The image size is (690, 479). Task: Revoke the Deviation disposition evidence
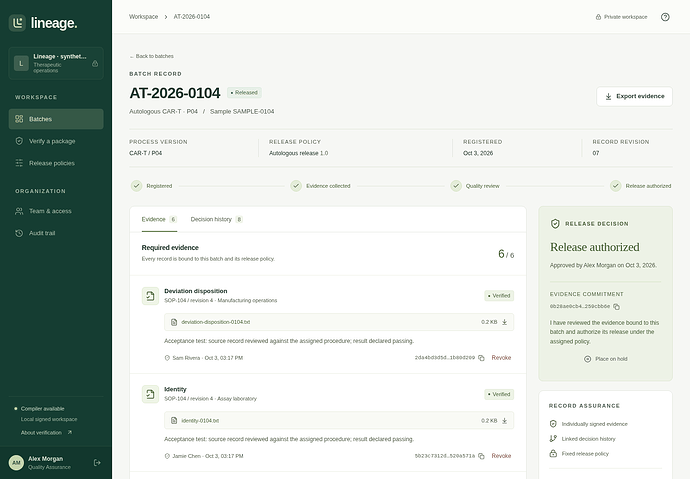[x=501, y=358]
